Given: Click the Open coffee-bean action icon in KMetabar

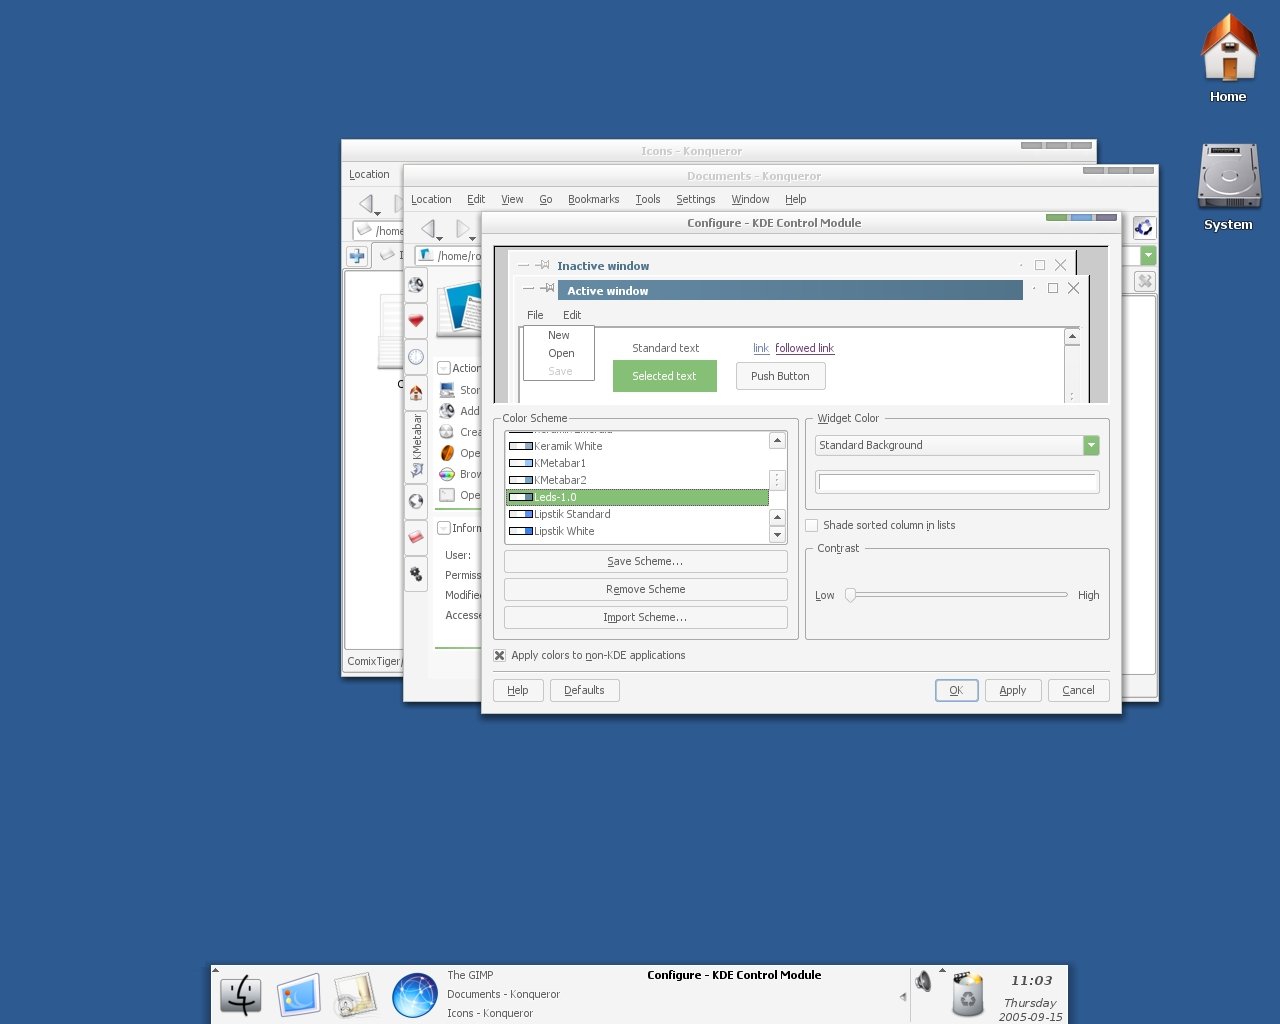Looking at the screenshot, I should (x=447, y=453).
